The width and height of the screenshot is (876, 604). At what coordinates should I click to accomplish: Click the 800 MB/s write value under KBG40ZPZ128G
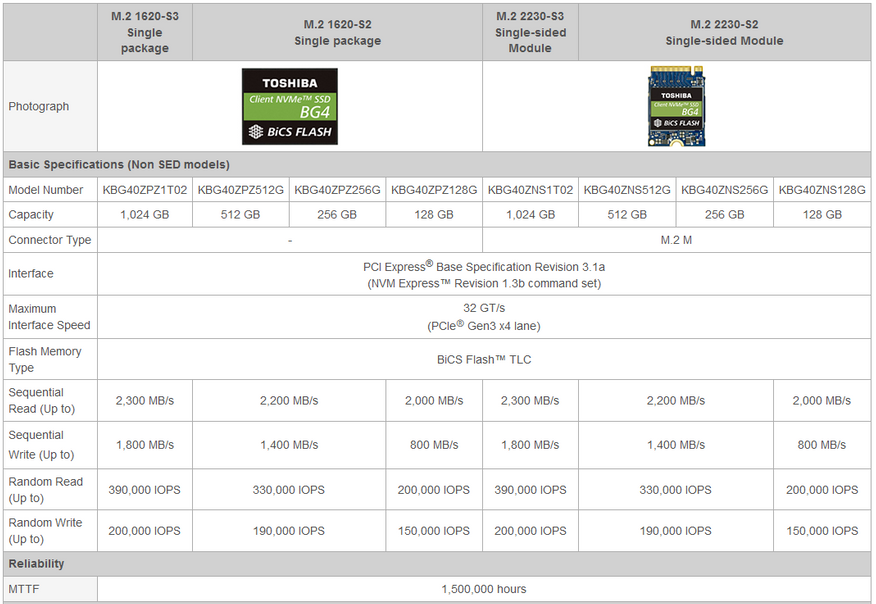(434, 445)
